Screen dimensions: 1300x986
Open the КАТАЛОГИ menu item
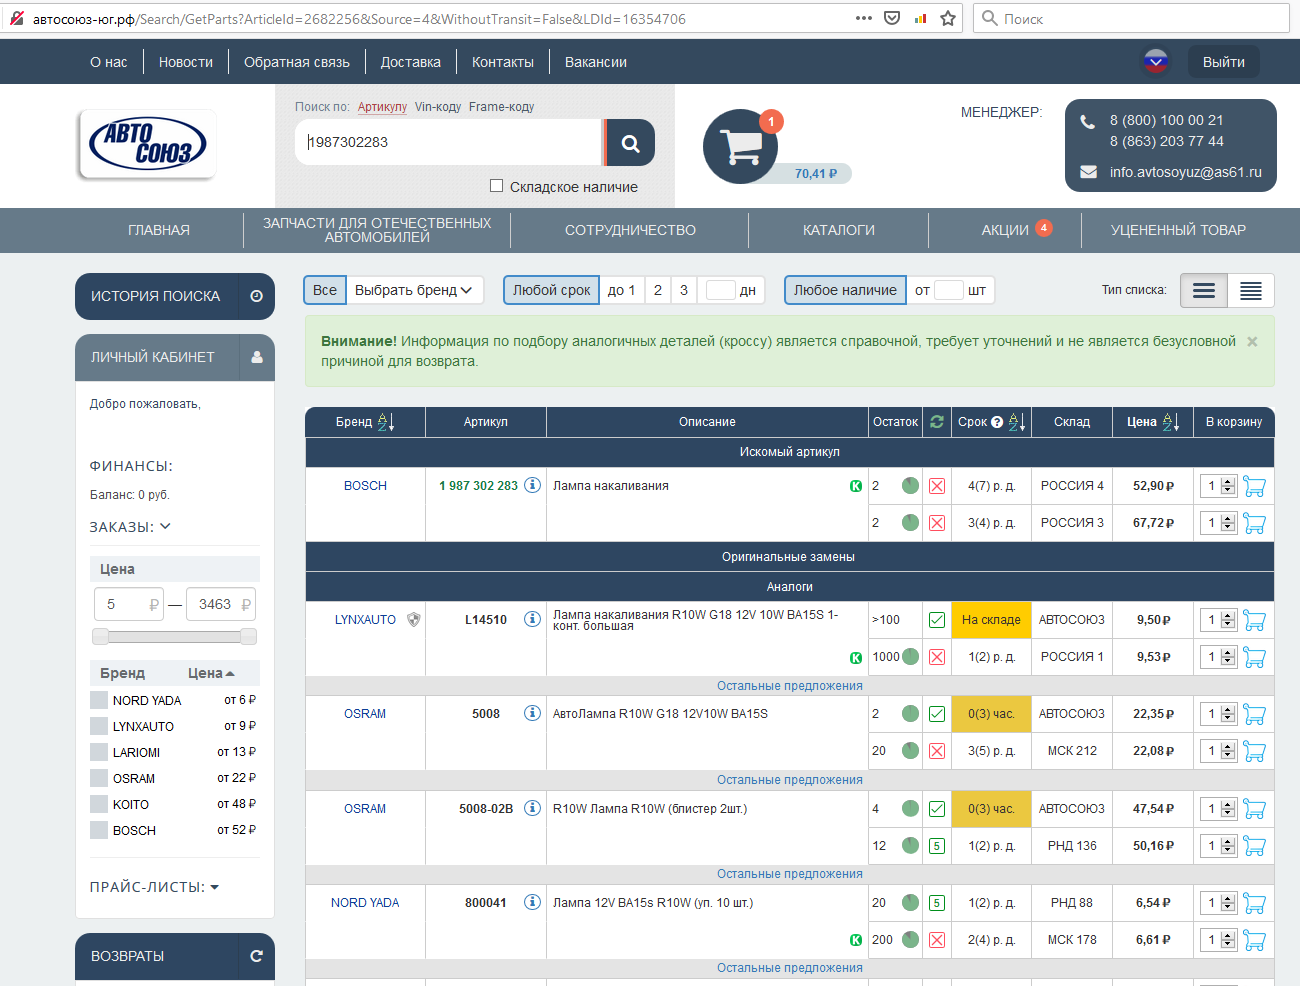pos(838,230)
